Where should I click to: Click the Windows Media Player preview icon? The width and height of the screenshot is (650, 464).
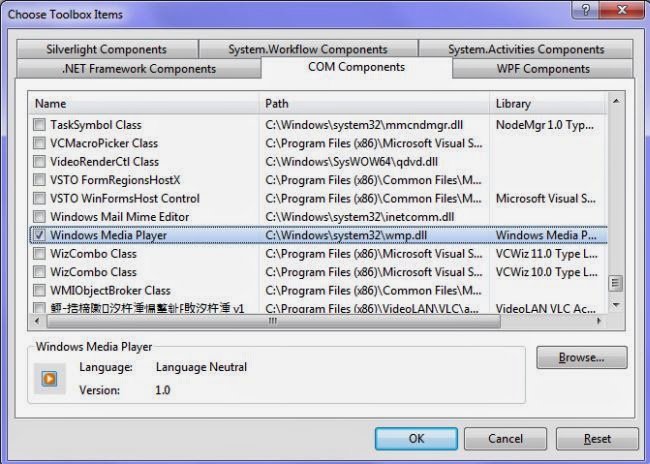(x=49, y=378)
